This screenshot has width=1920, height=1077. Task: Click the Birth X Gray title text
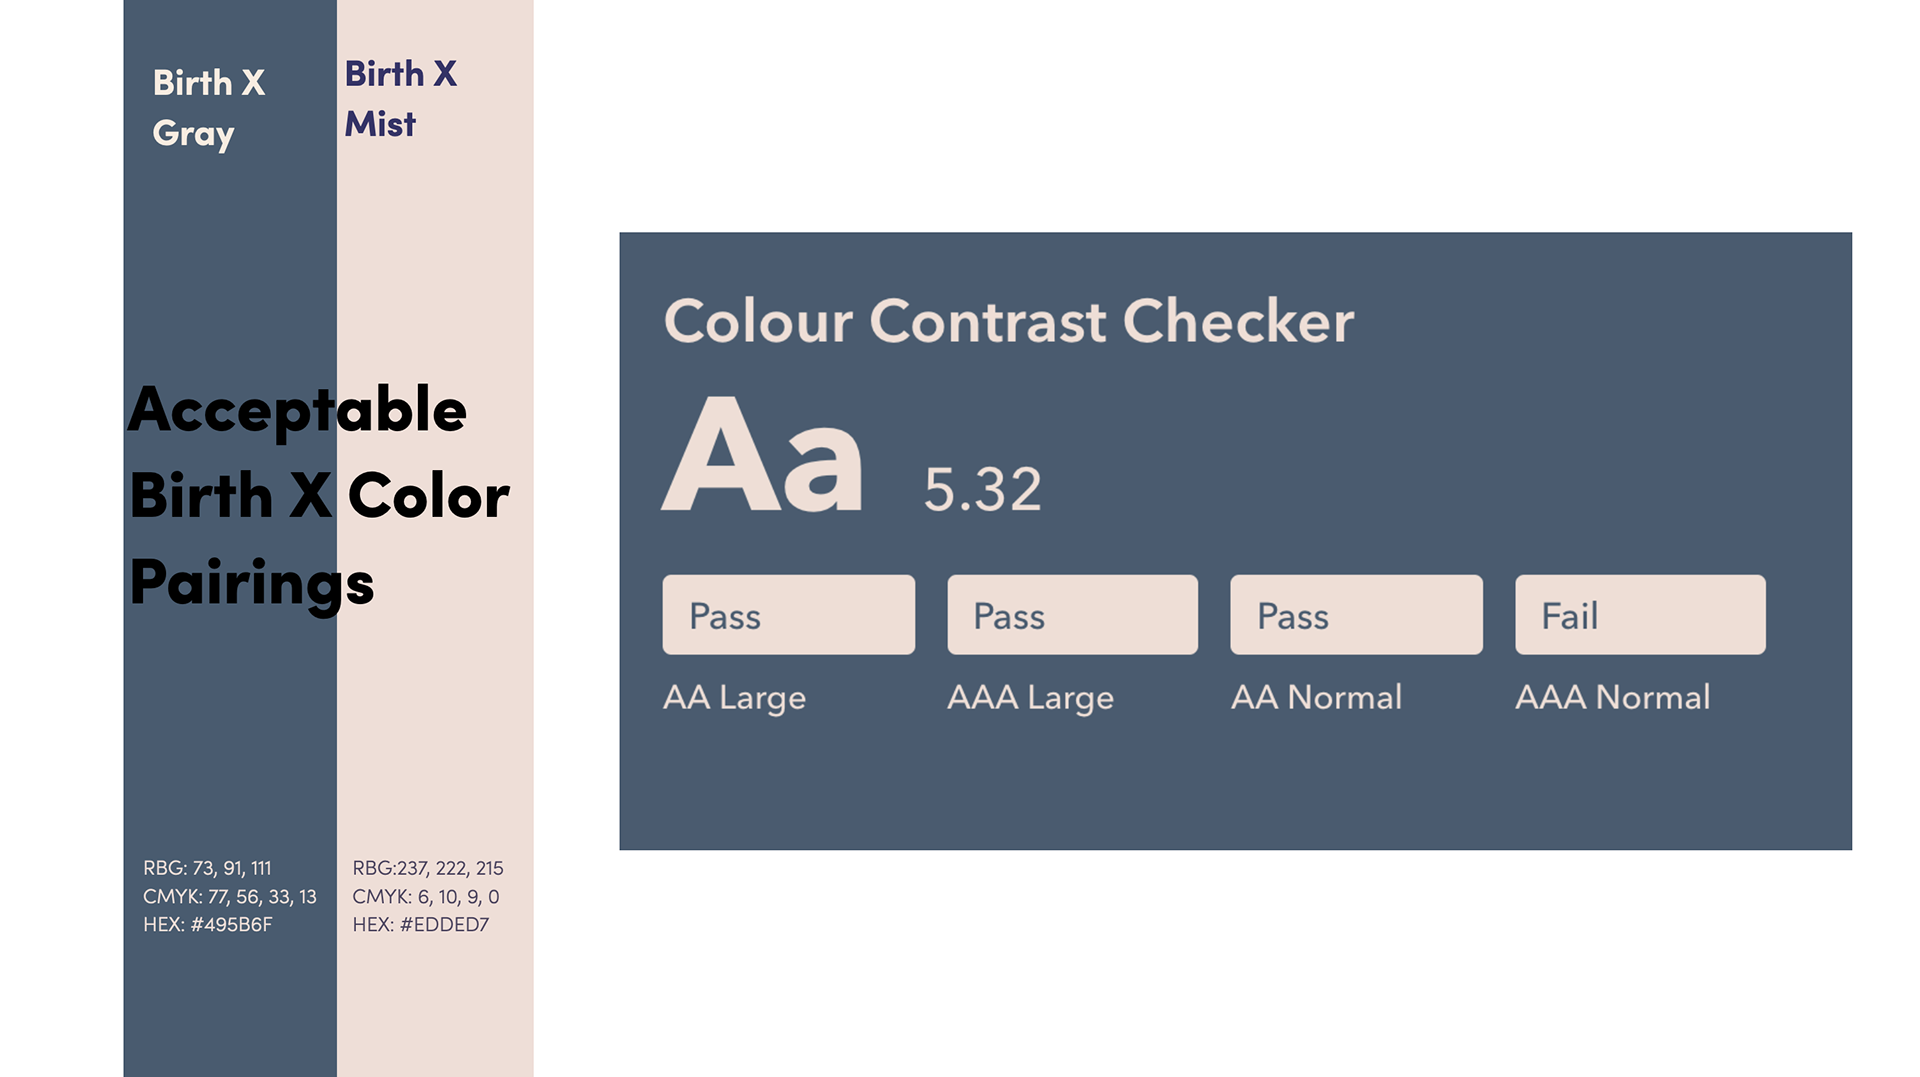[x=208, y=108]
